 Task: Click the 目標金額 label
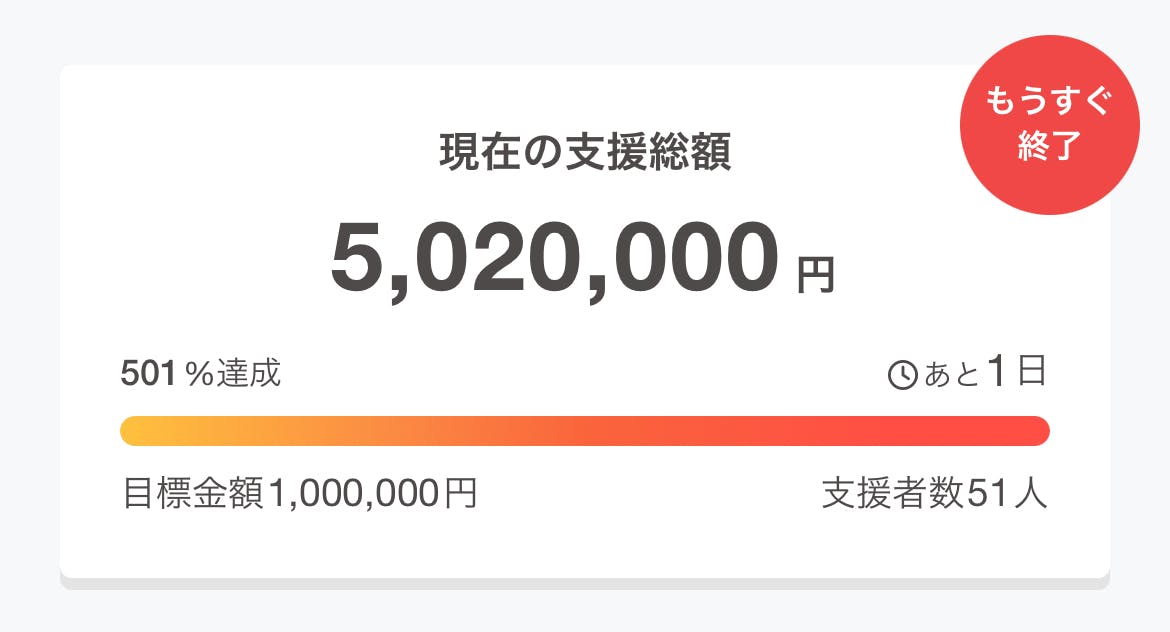click(193, 493)
